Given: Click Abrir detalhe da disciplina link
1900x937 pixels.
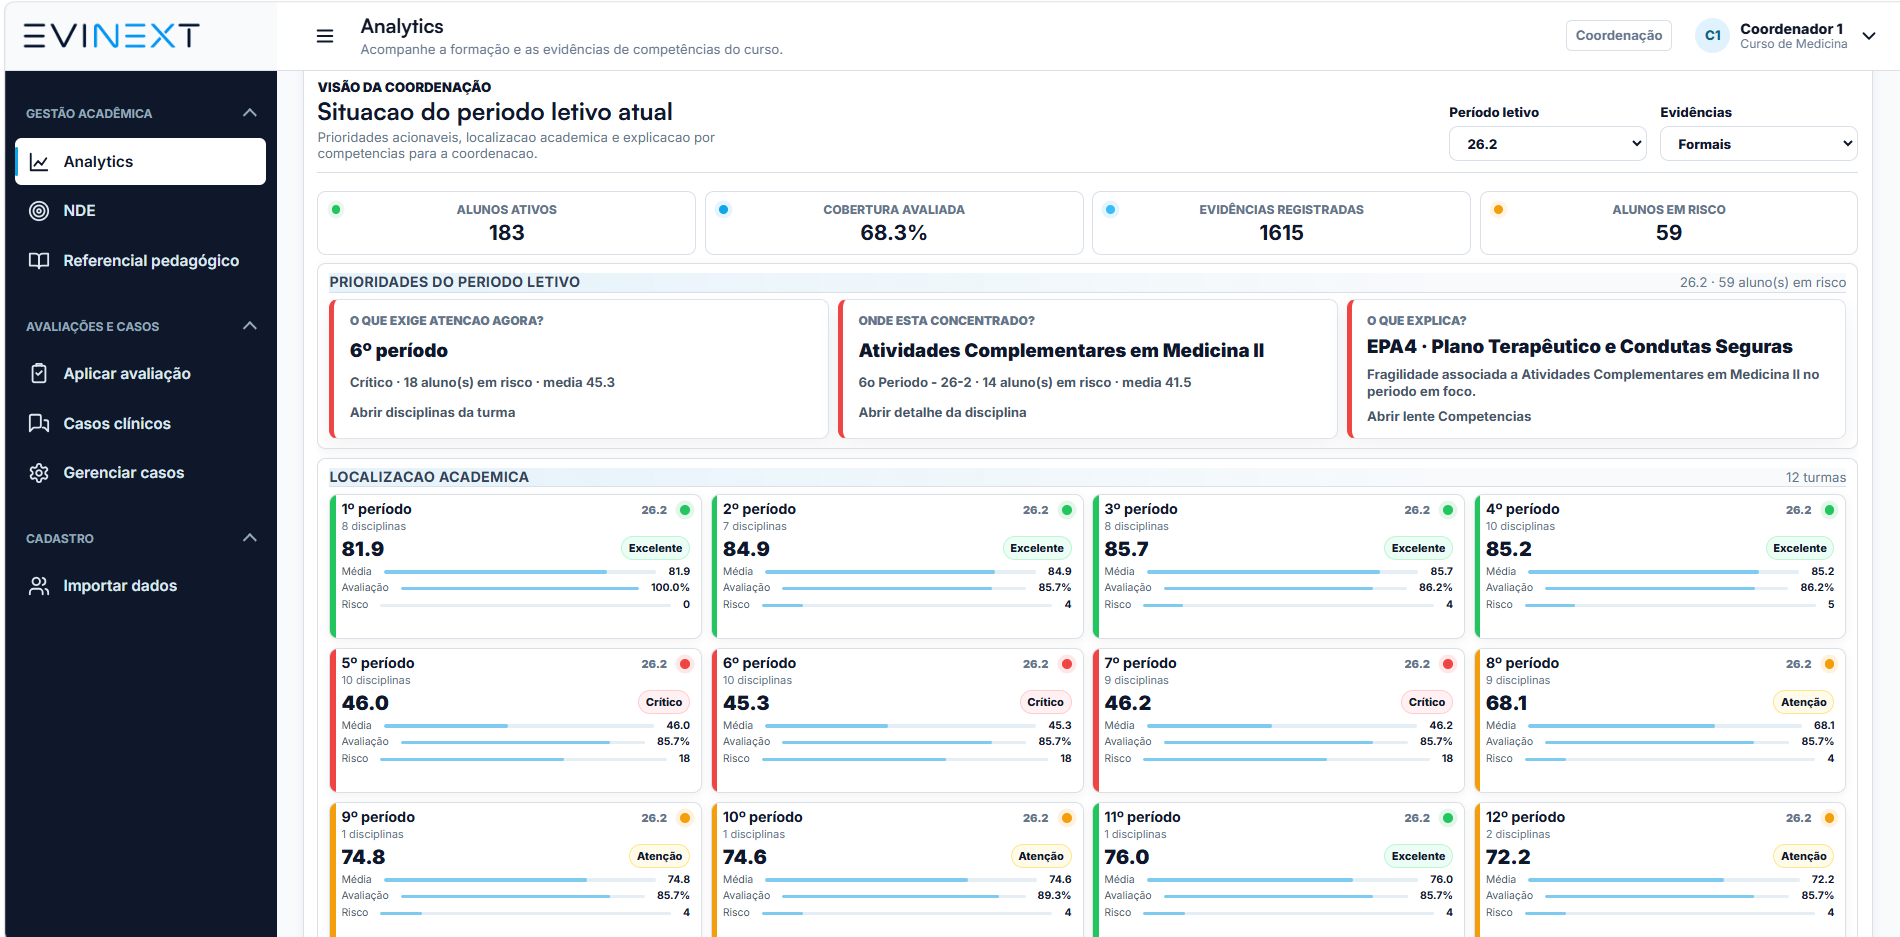Looking at the screenshot, I should click(x=942, y=413).
